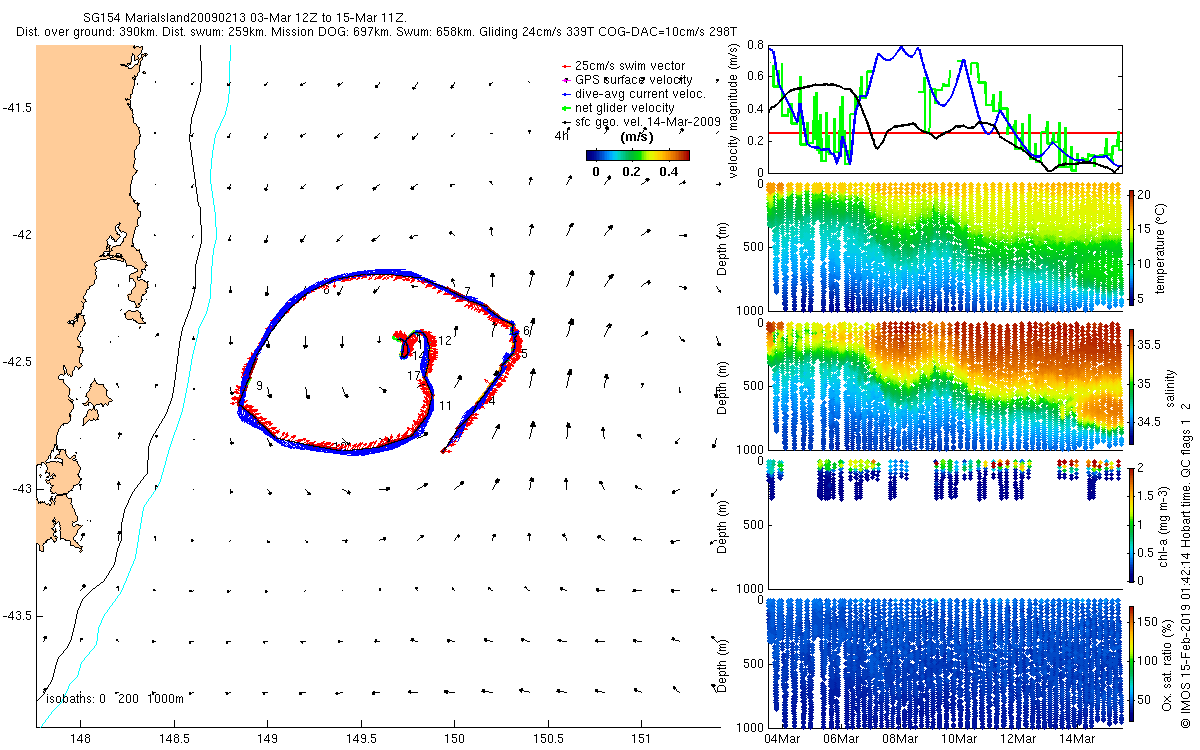This screenshot has height=750, width=1200.
Task: Click the 'Dist. over ground: 390km' summary line
Action: [x=377, y=32]
